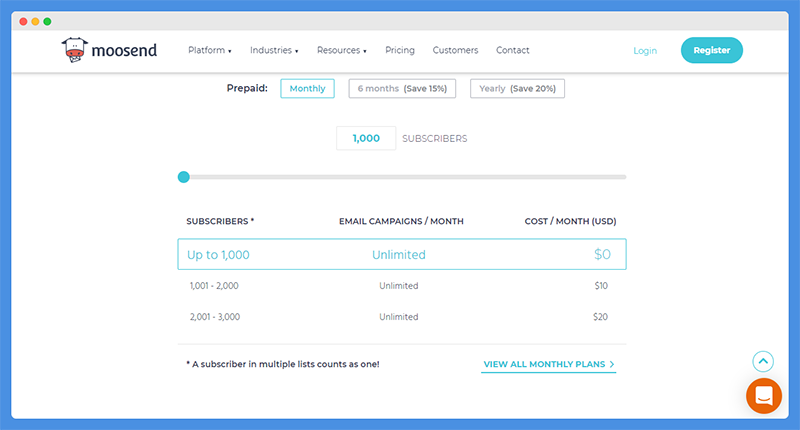Click the green maximize window button

pos(47,21)
